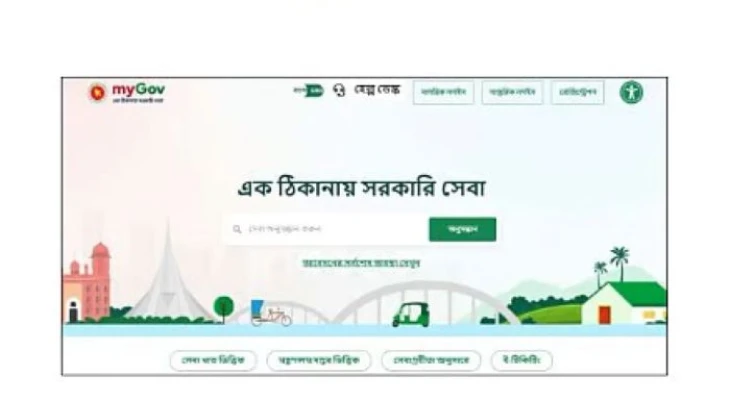
Task: Click the help desk headset icon
Action: (x=339, y=90)
